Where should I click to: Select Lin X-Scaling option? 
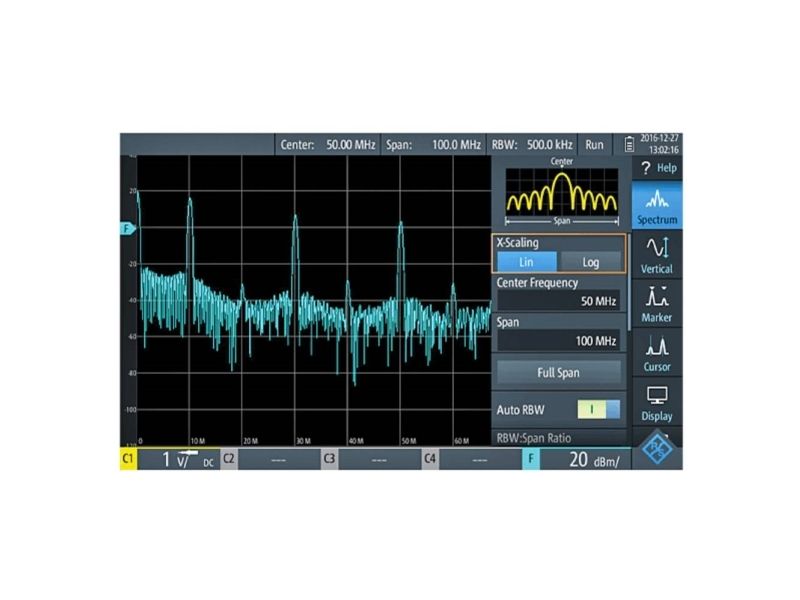pos(526,262)
